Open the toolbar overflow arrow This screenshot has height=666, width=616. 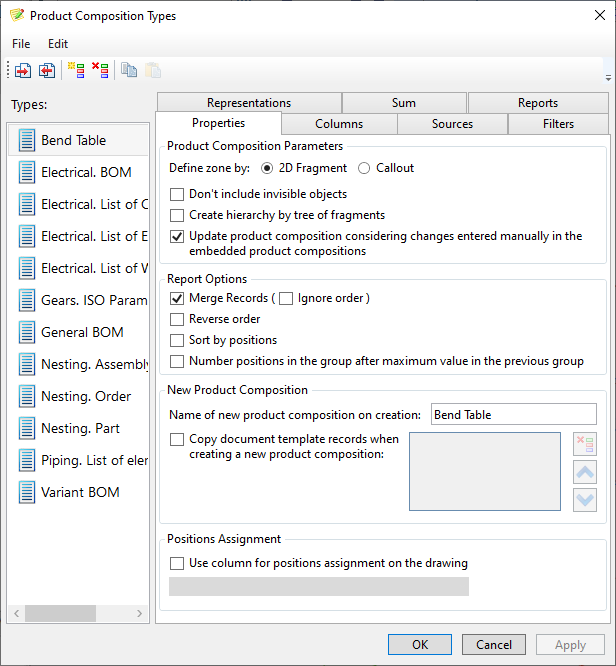click(x=608, y=78)
